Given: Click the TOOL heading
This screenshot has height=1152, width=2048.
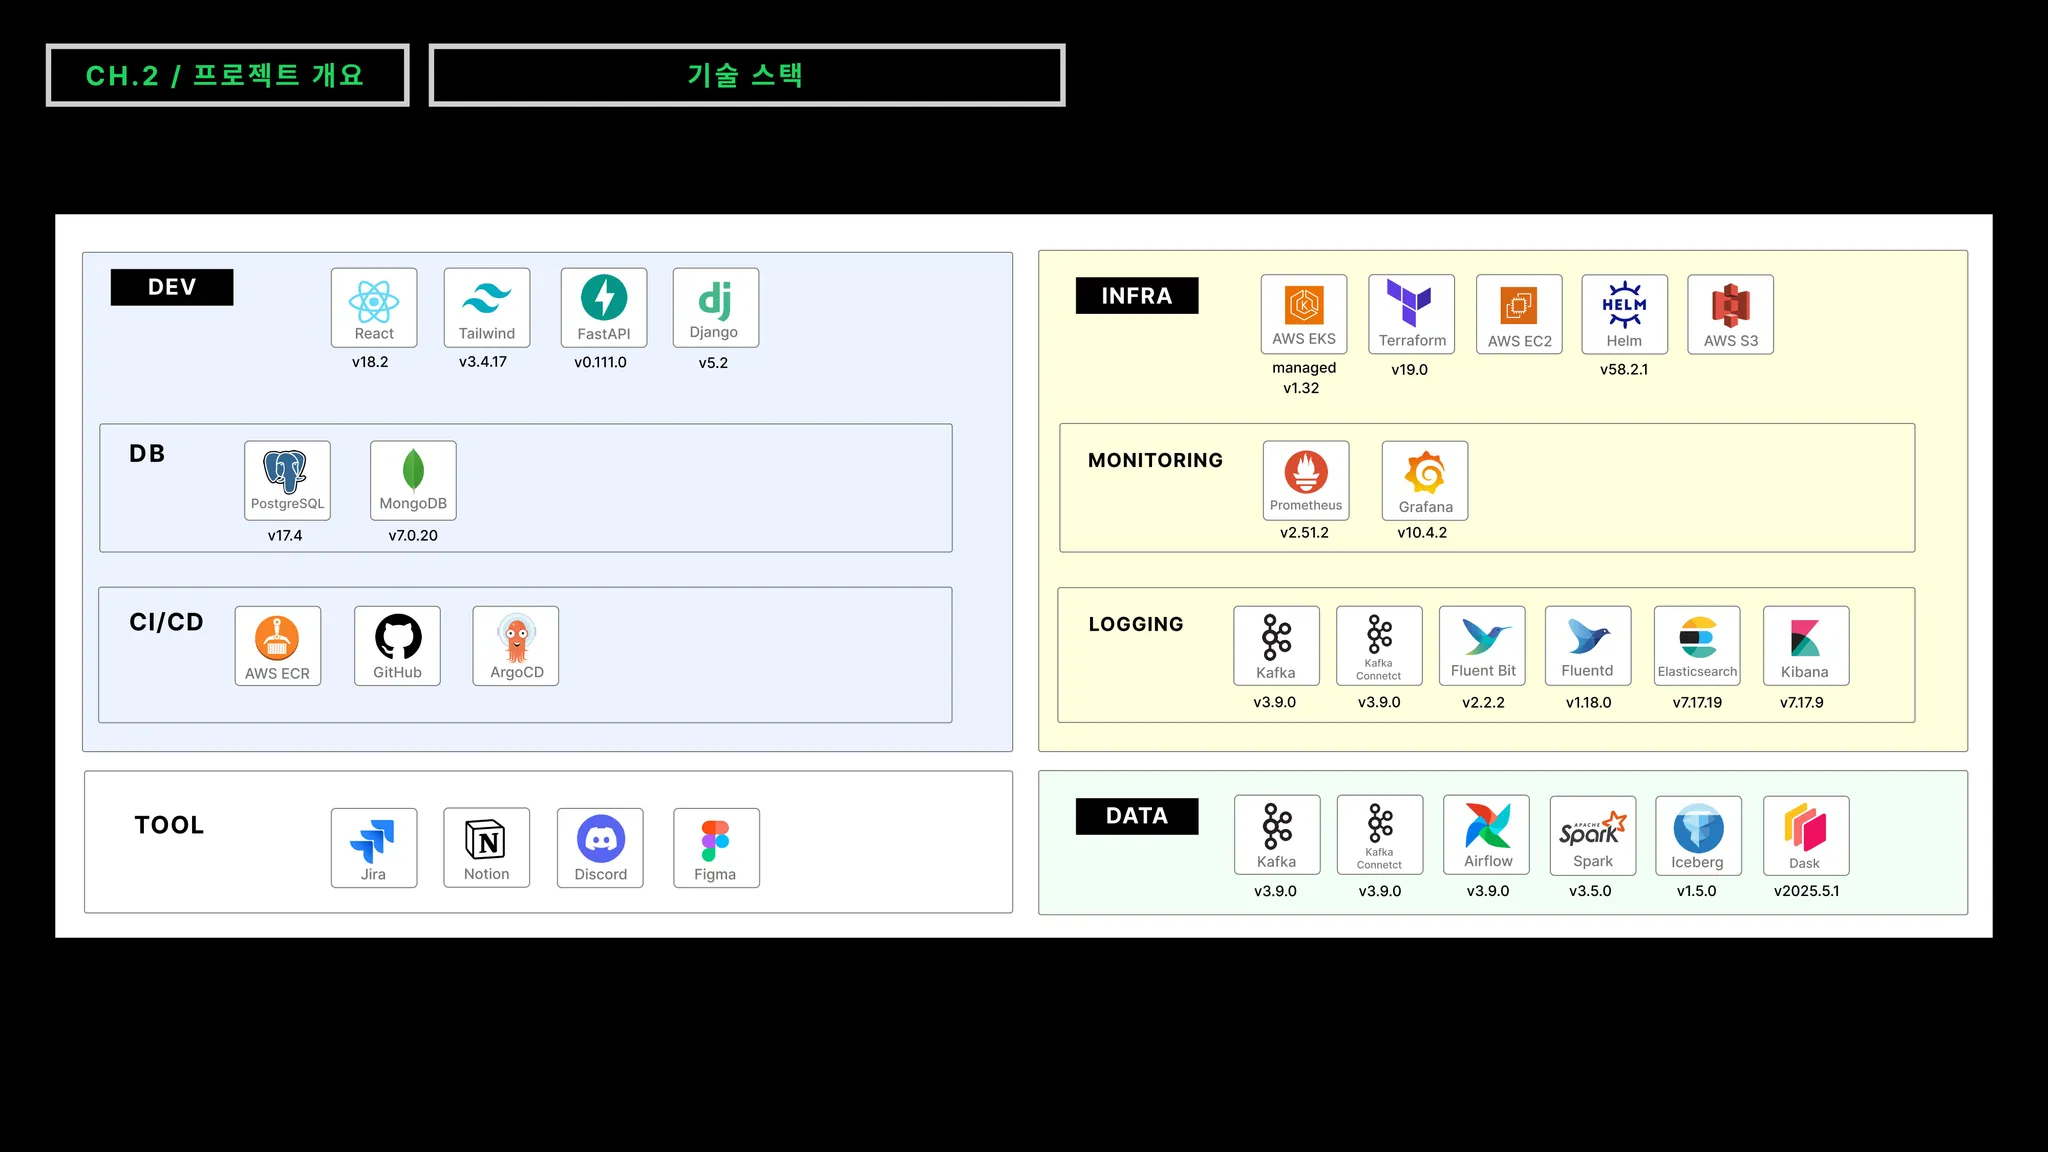Looking at the screenshot, I should point(170,825).
